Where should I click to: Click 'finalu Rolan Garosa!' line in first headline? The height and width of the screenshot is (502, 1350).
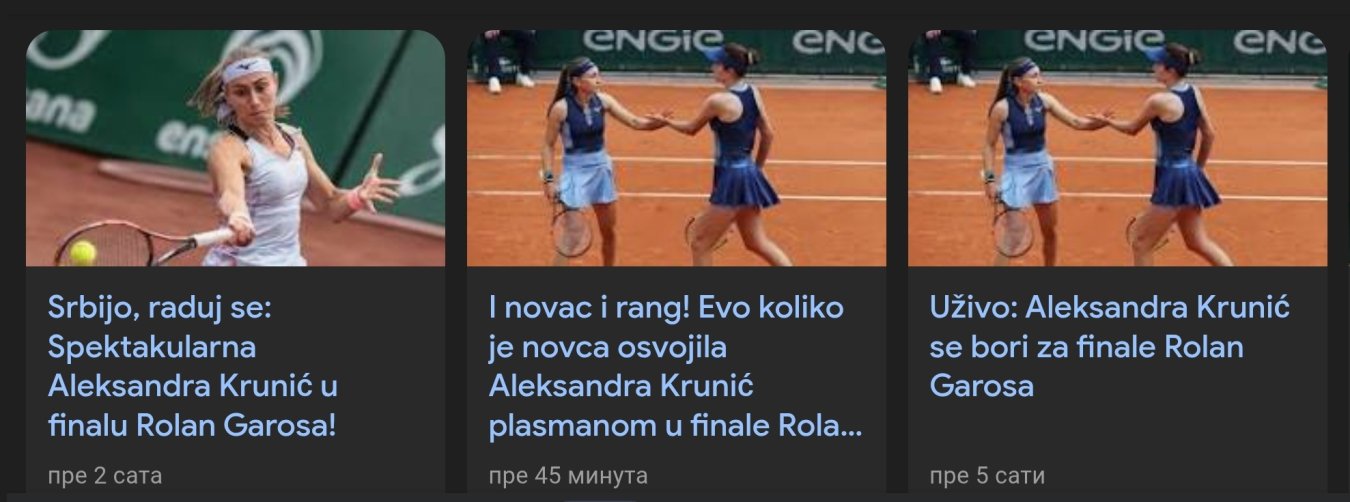pyautogui.click(x=192, y=427)
